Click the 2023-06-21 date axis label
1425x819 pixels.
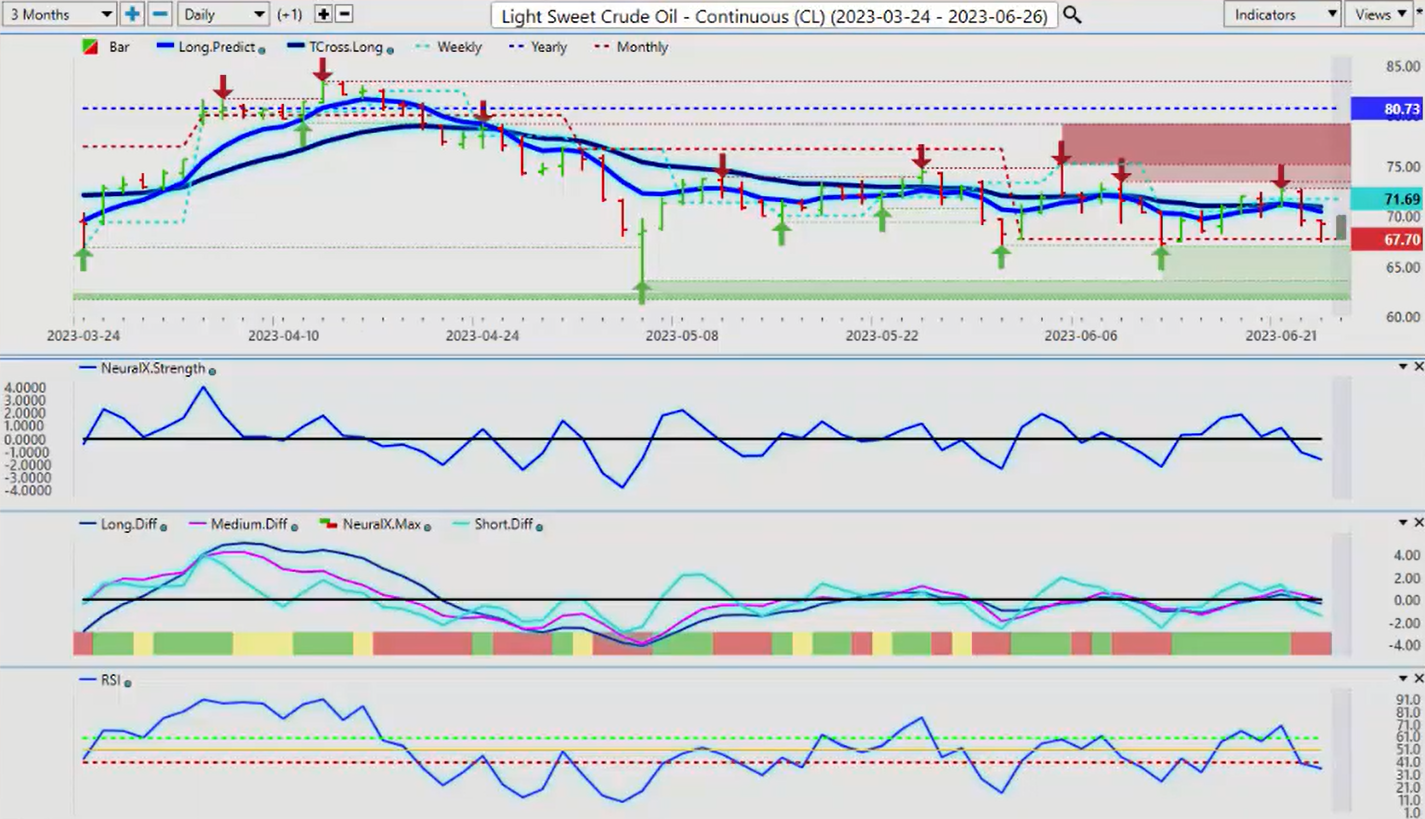(x=1281, y=336)
